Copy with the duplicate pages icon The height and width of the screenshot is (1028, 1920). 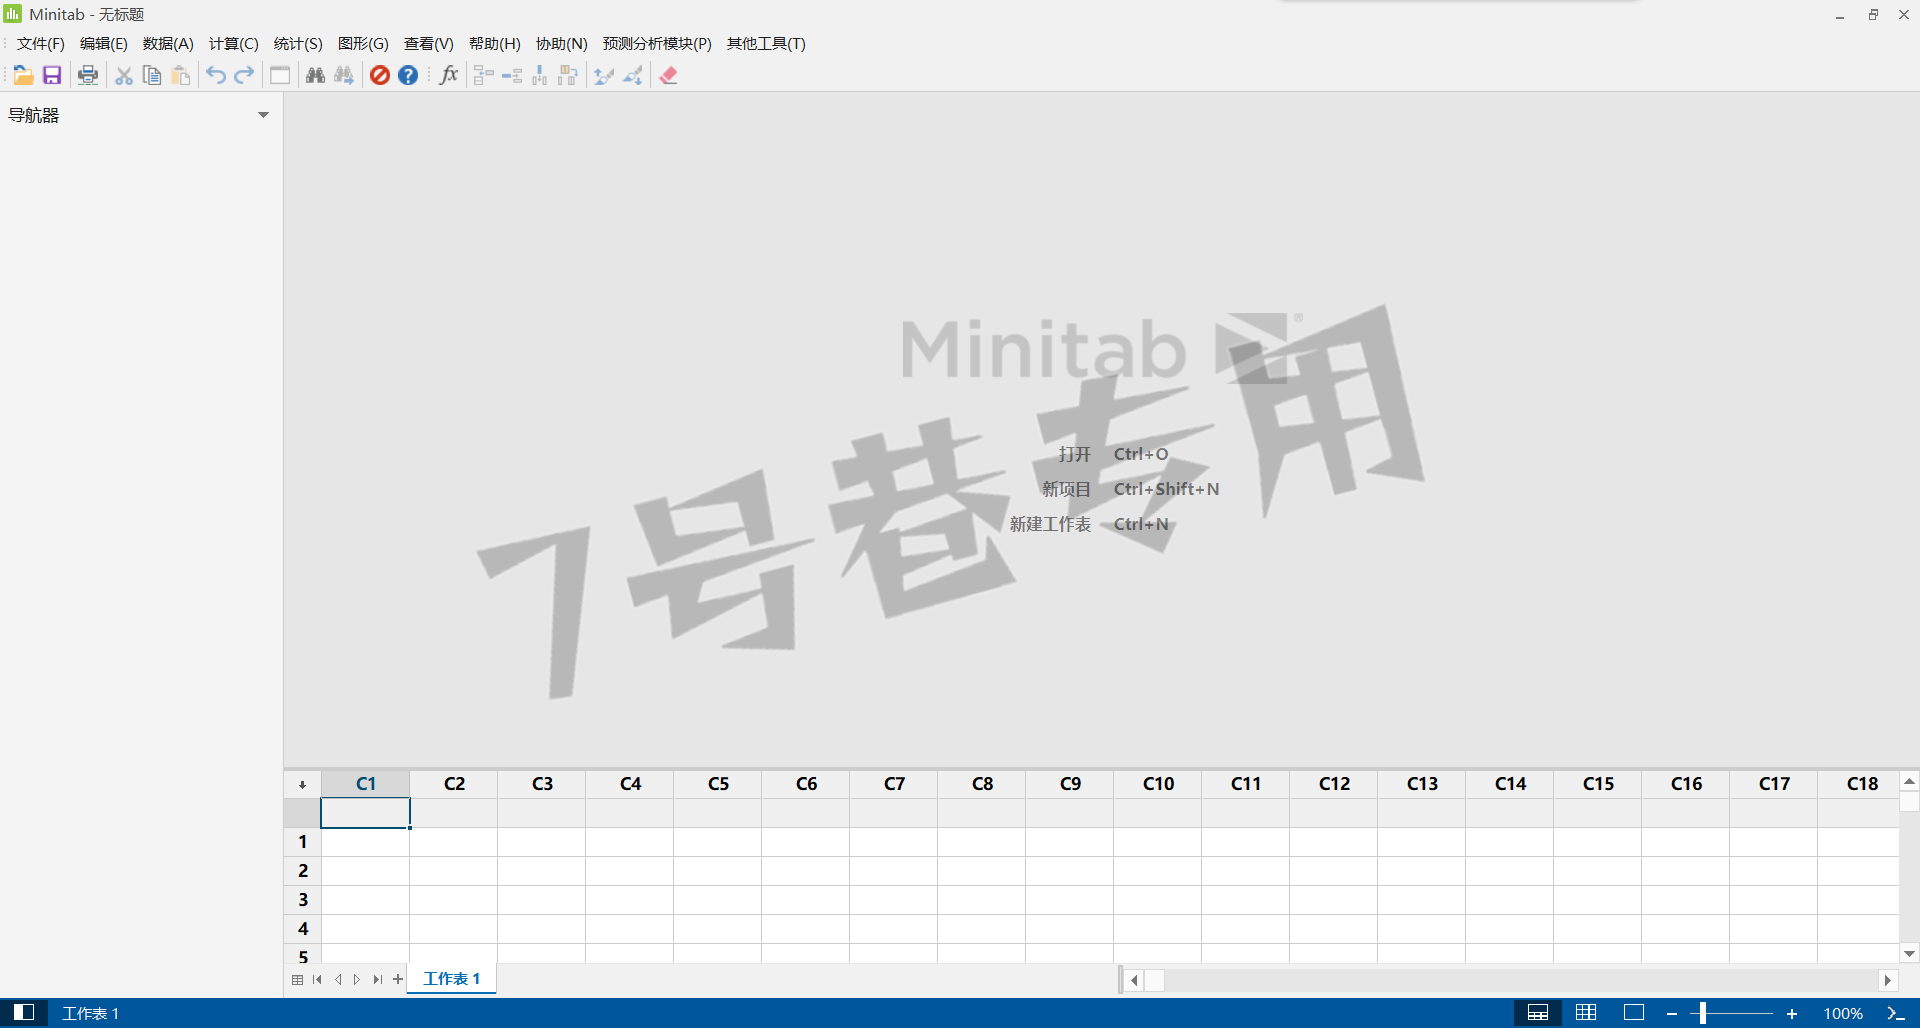click(x=152, y=75)
